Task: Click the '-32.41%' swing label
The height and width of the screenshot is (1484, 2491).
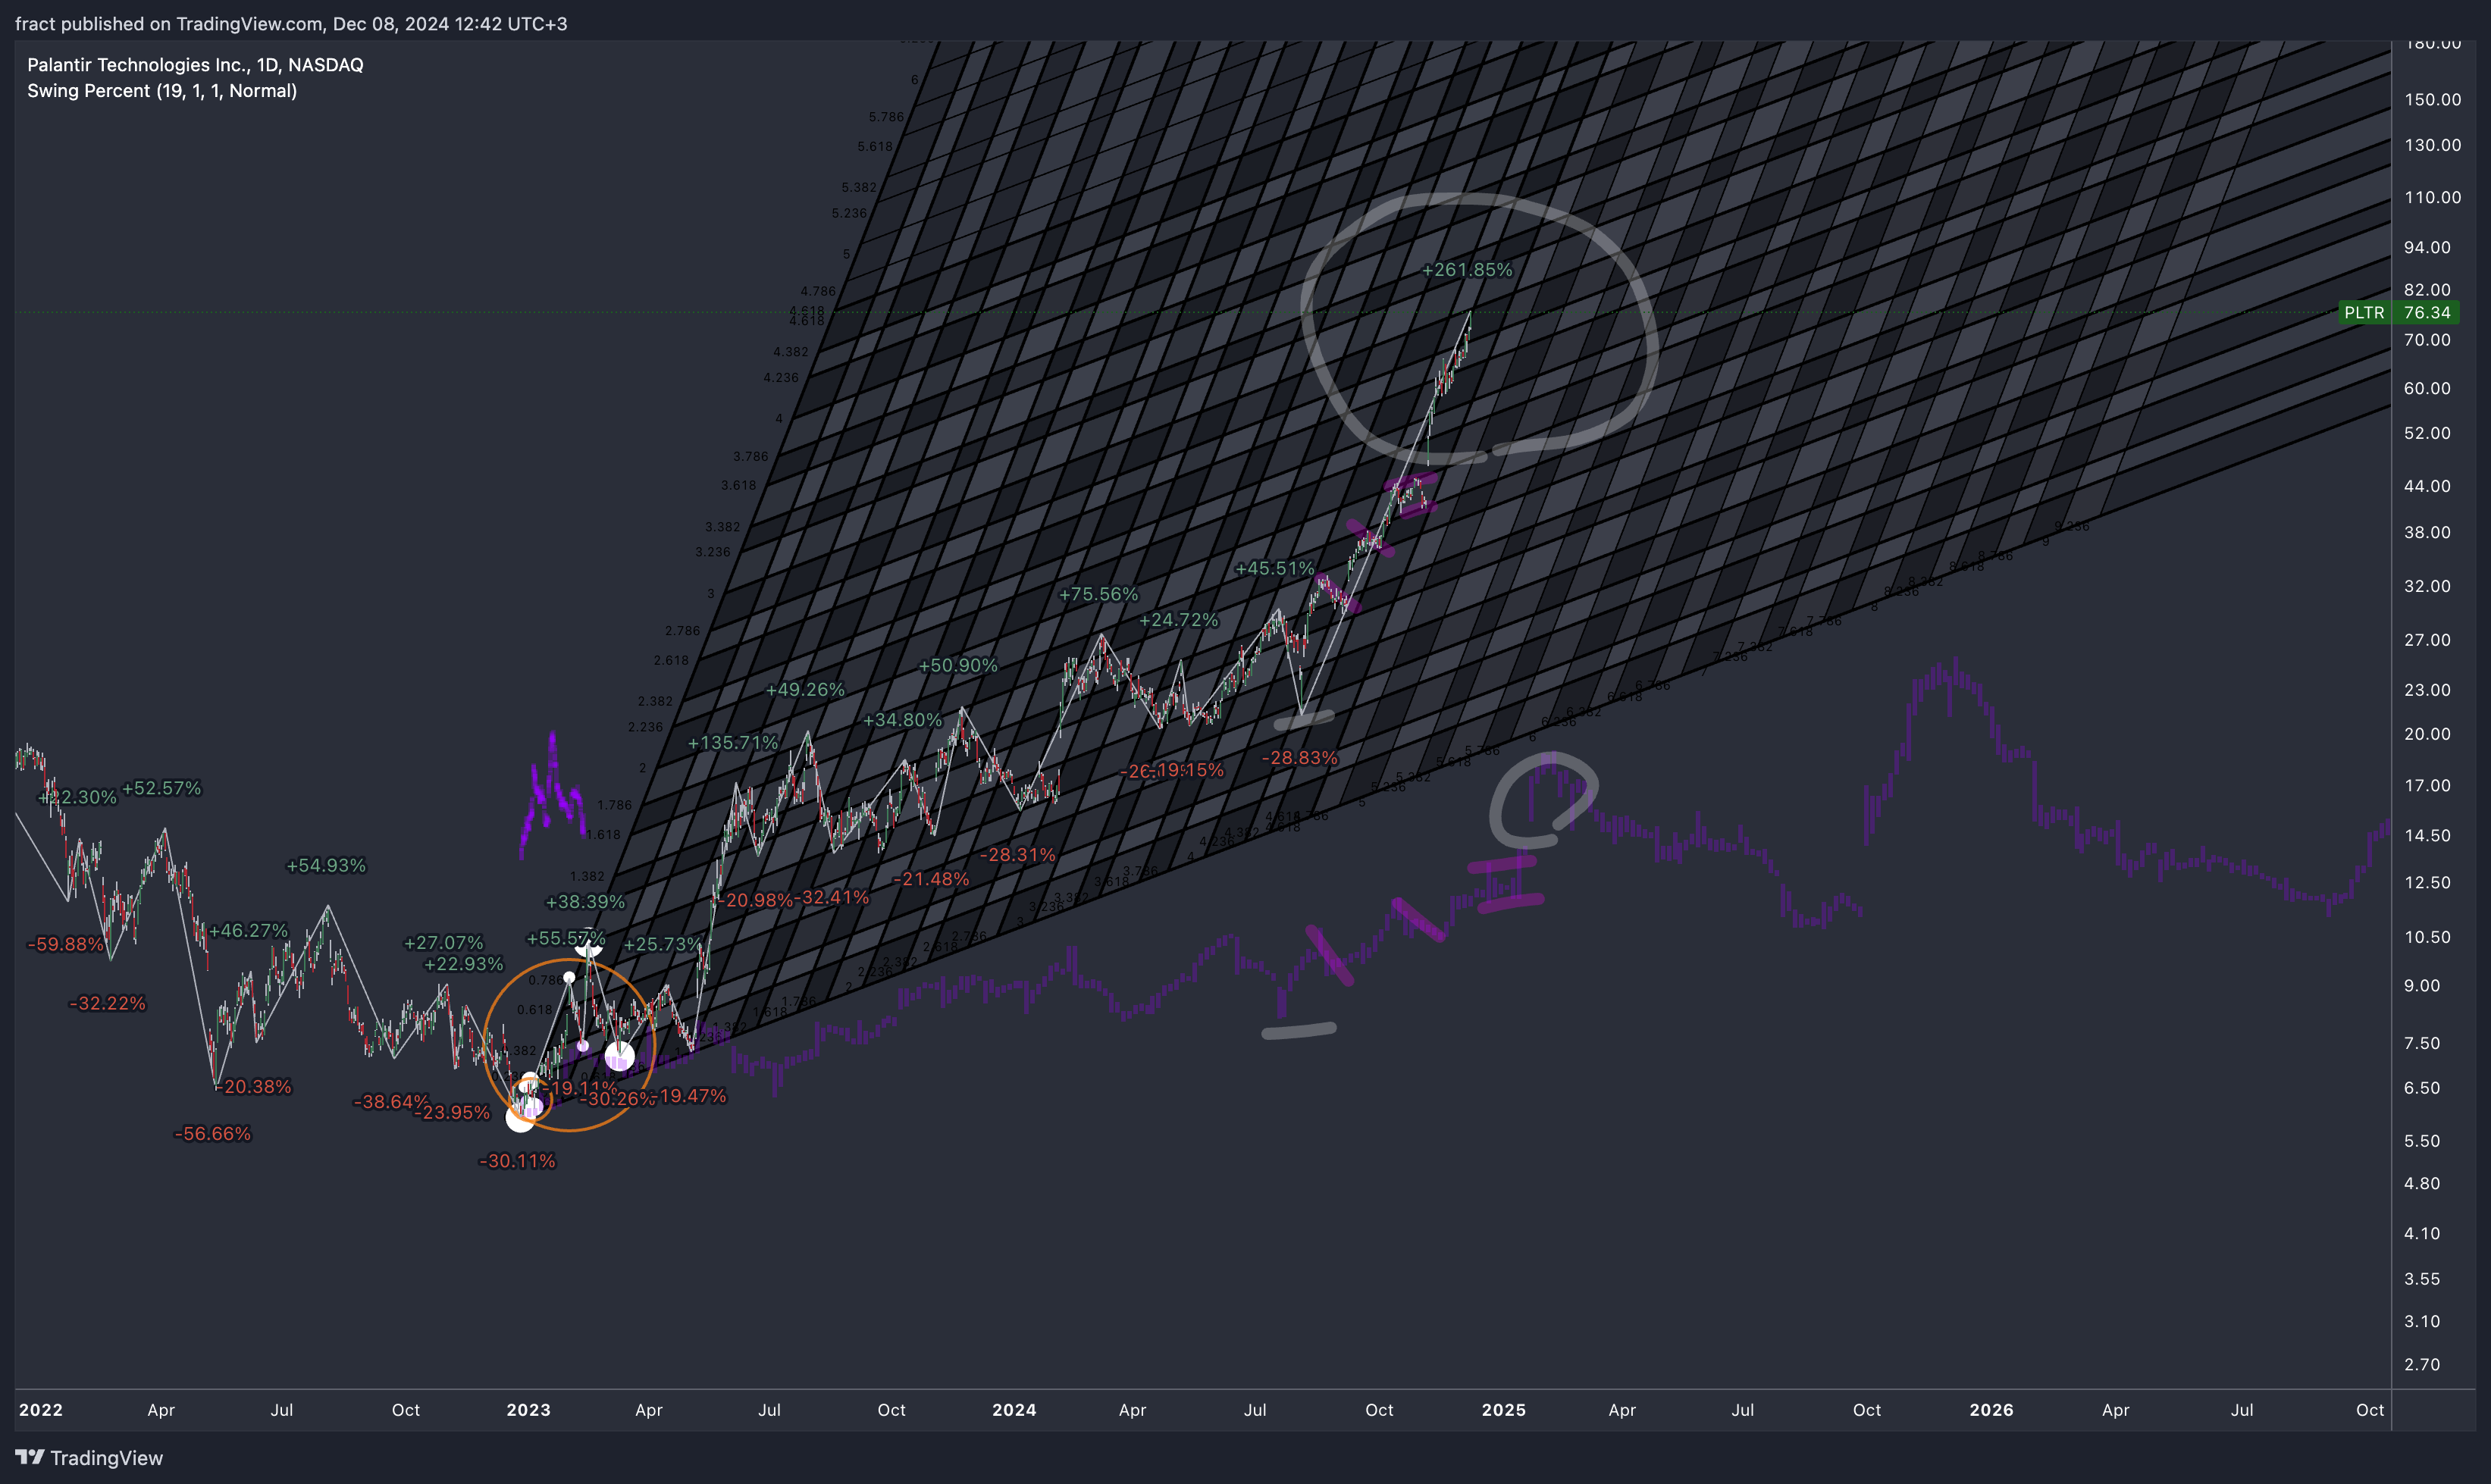Action: [832, 897]
